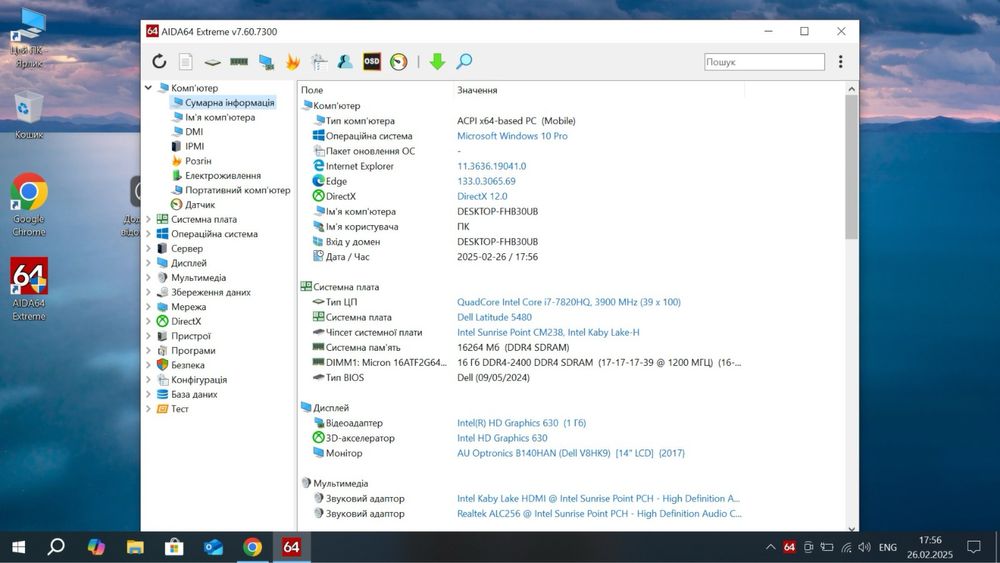Click the sensor panel toolbar icon

pyautogui.click(x=319, y=62)
